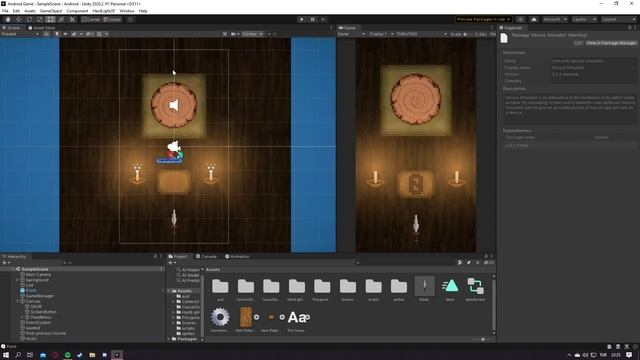640x360 pixels.
Task: Open the GameObject menu
Action: 51,11
